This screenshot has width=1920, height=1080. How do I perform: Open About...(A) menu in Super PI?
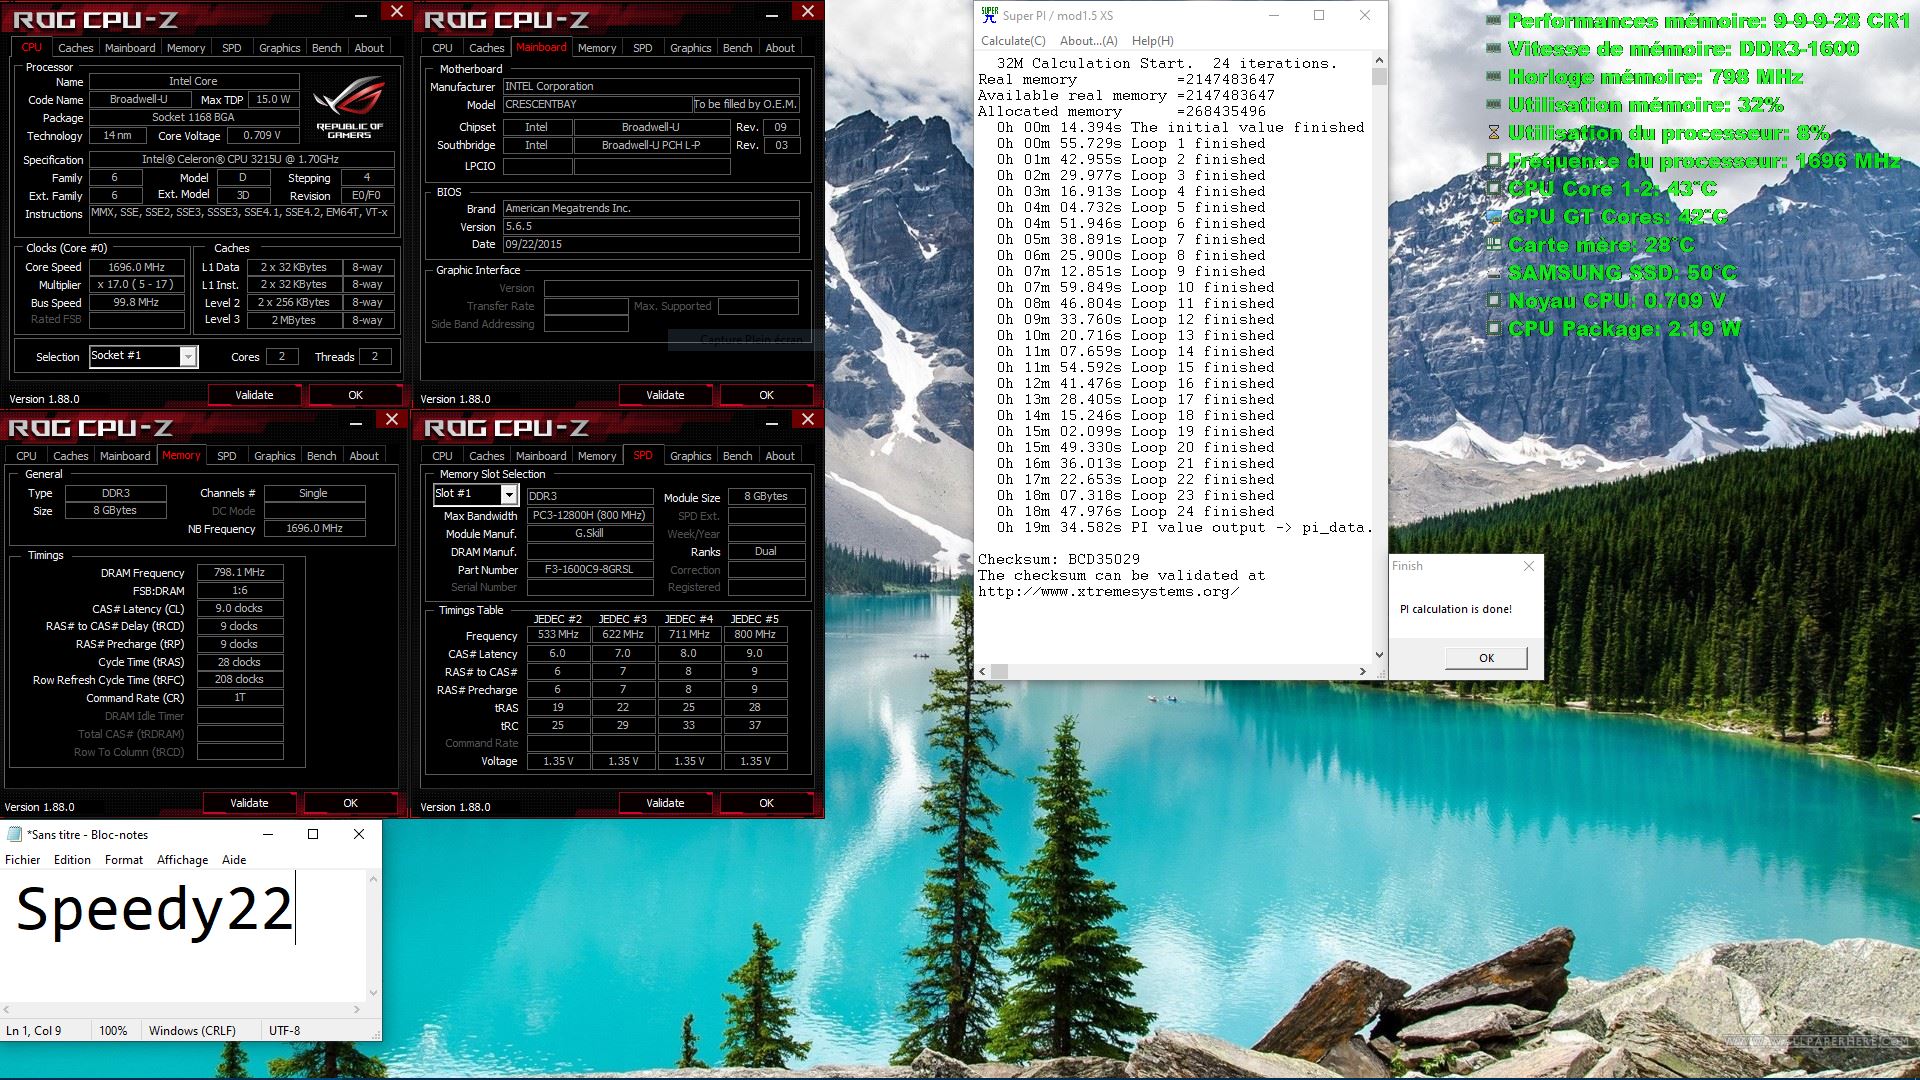tap(1088, 41)
